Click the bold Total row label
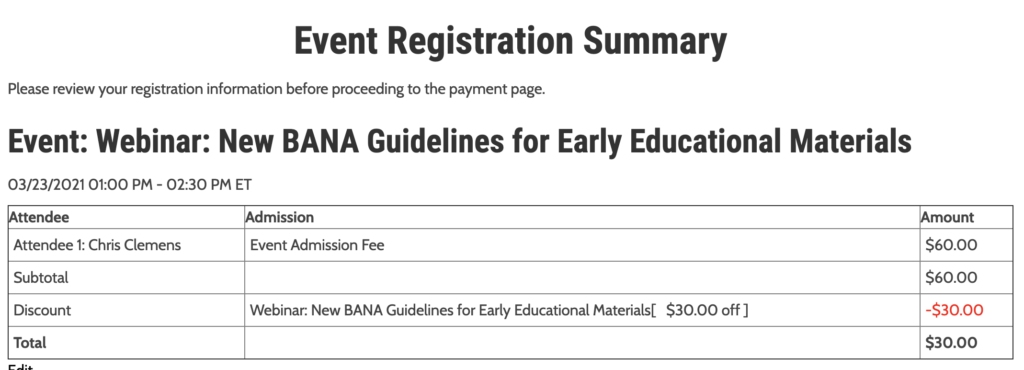Screen dimensions: 1024x370 [x=30, y=343]
